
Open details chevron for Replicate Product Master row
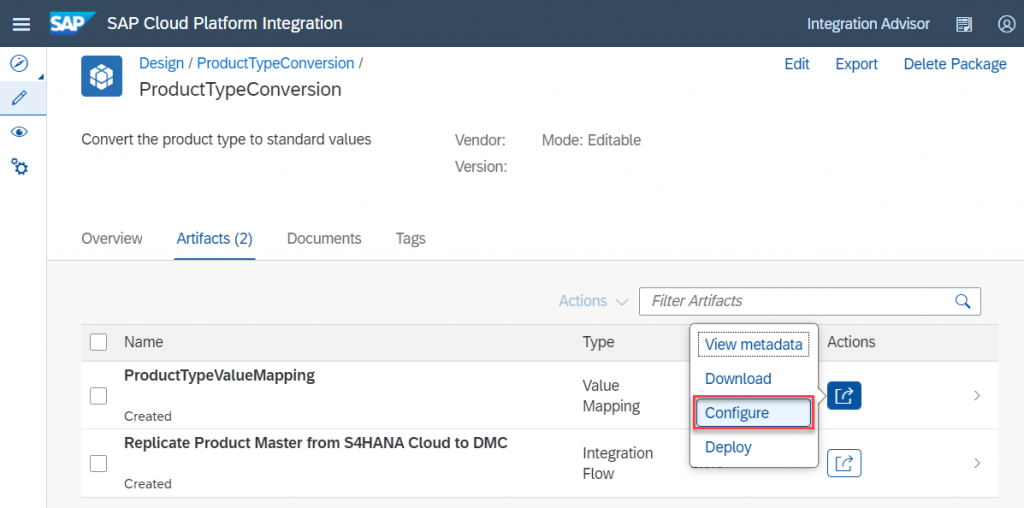pyautogui.click(x=977, y=464)
